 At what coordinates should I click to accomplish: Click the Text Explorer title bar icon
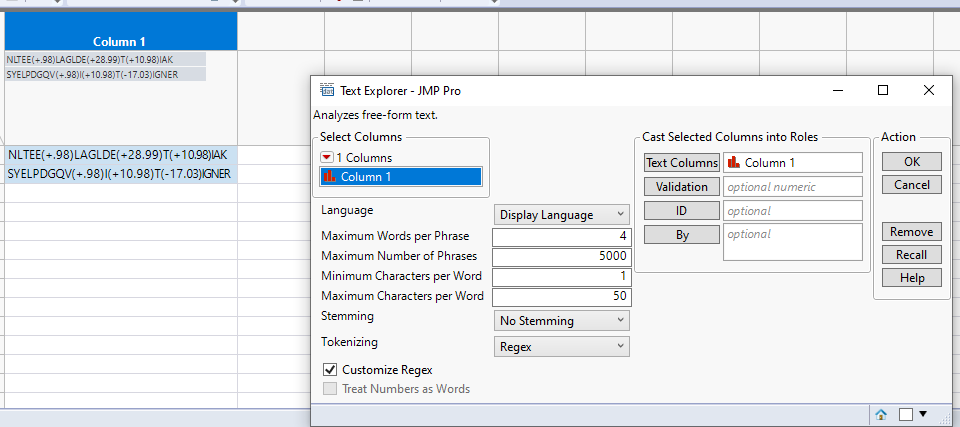326,91
